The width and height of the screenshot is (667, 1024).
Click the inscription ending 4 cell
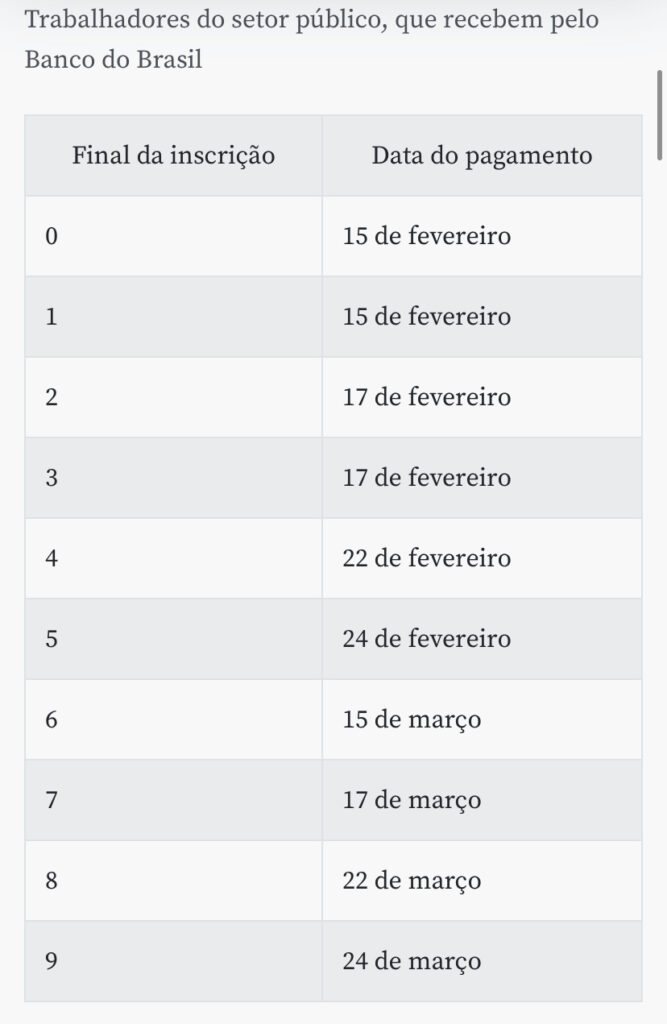coord(173,558)
